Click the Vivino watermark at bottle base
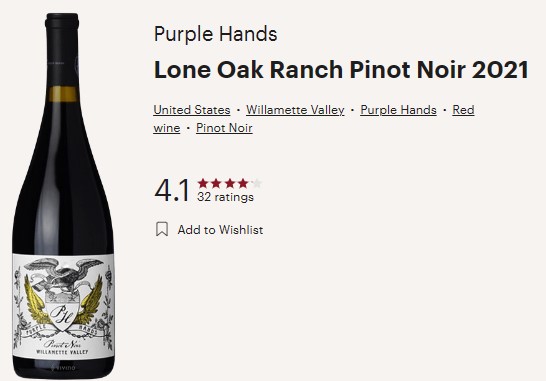The image size is (546, 381). [63, 368]
